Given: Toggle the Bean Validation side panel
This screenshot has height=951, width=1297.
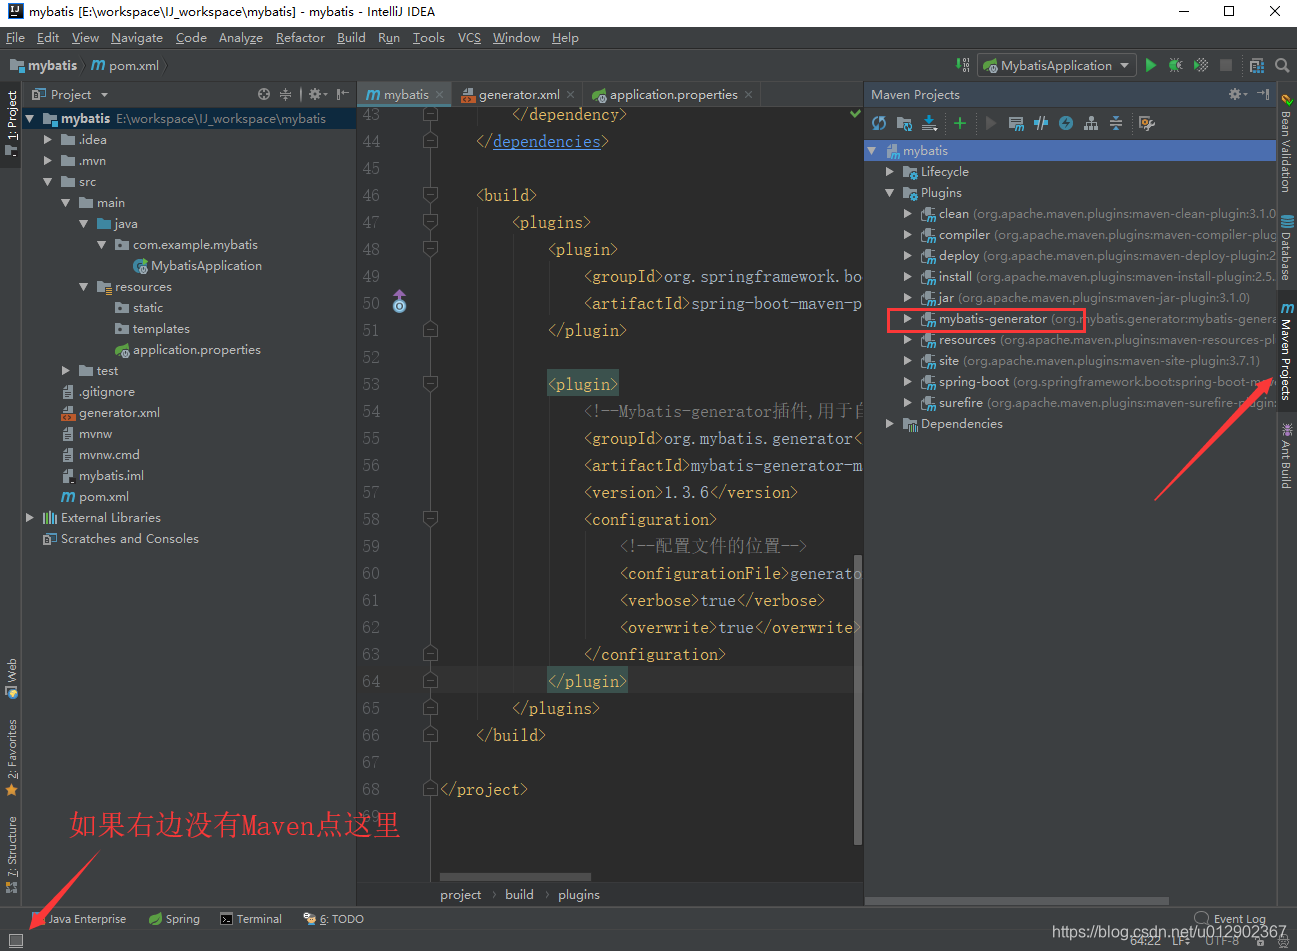Looking at the screenshot, I should pyautogui.click(x=1287, y=142).
